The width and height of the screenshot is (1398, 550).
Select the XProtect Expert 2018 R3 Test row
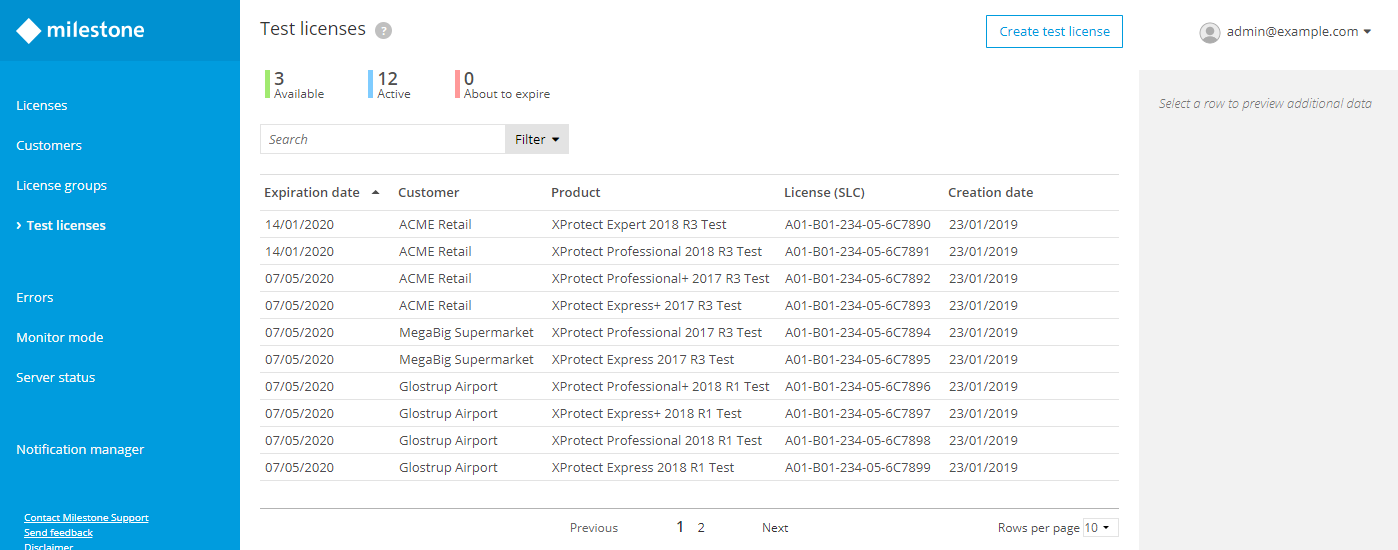[638, 224]
